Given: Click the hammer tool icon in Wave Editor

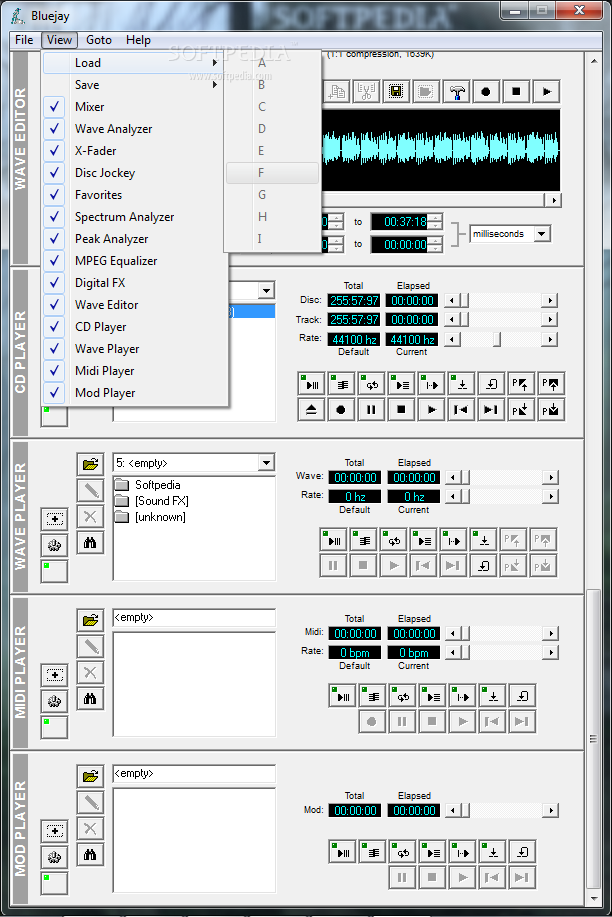Looking at the screenshot, I should pyautogui.click(x=456, y=92).
